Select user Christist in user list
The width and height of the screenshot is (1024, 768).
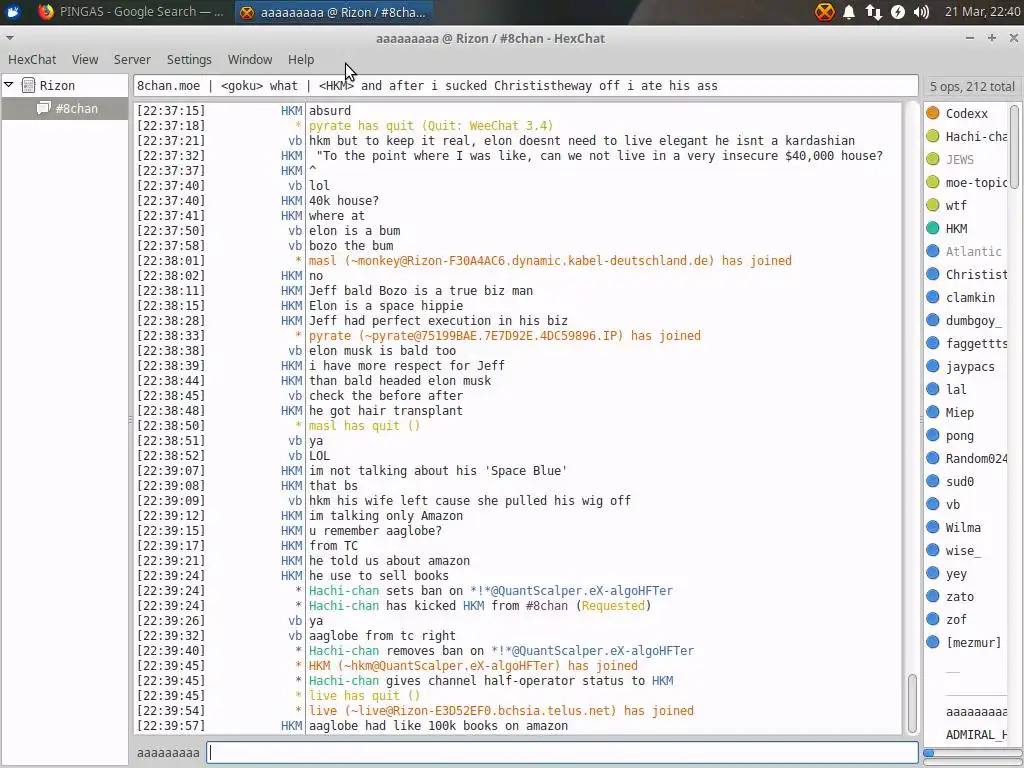point(967,274)
